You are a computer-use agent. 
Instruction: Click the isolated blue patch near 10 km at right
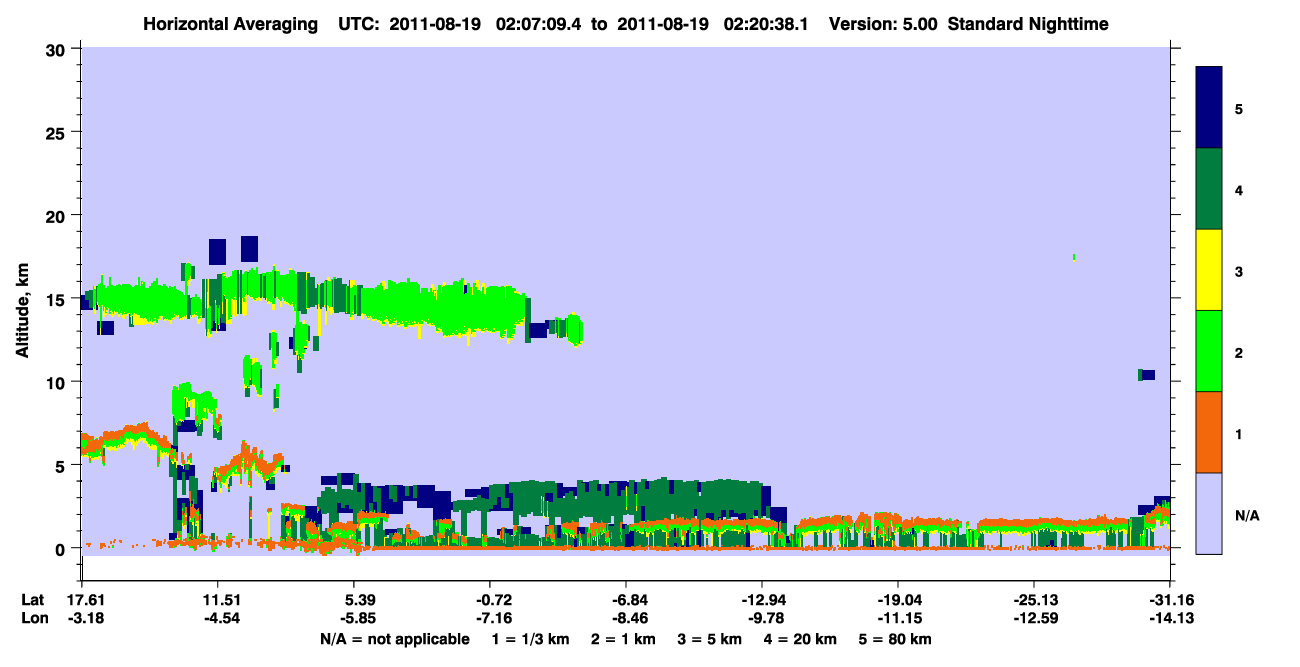point(1146,375)
